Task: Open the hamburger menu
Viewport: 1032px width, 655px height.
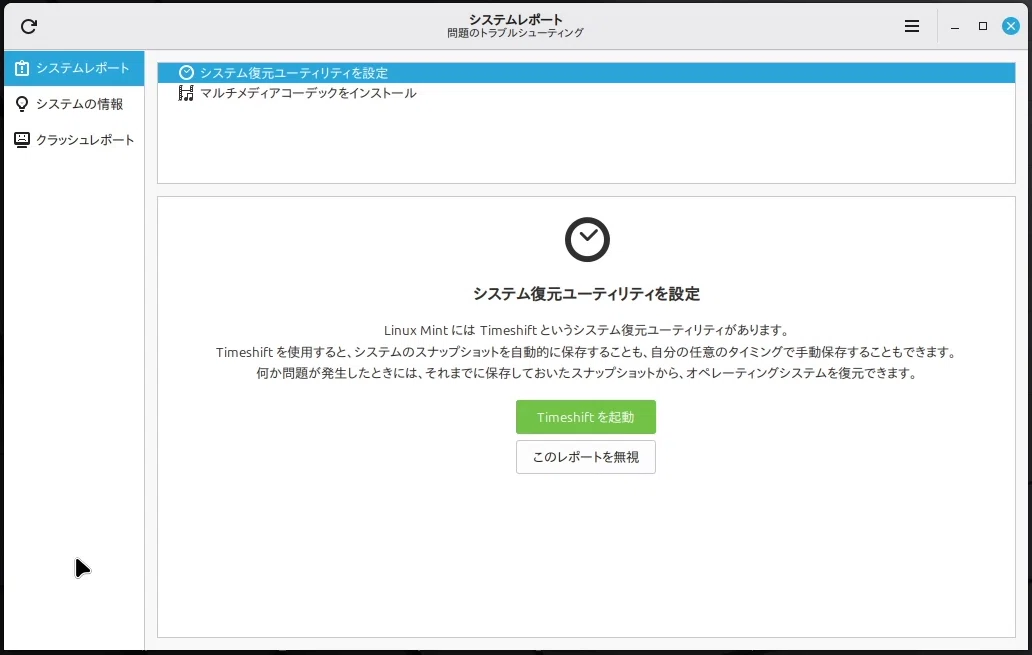Action: click(912, 26)
